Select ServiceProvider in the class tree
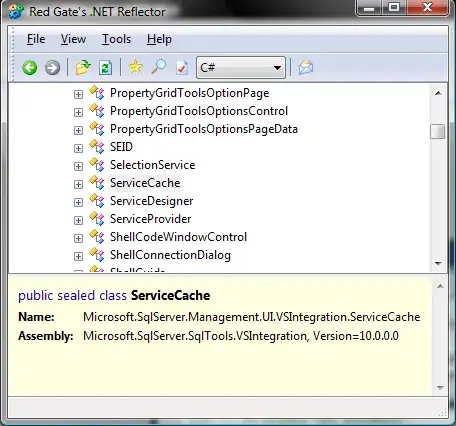The width and height of the screenshot is (456, 426). 151,219
